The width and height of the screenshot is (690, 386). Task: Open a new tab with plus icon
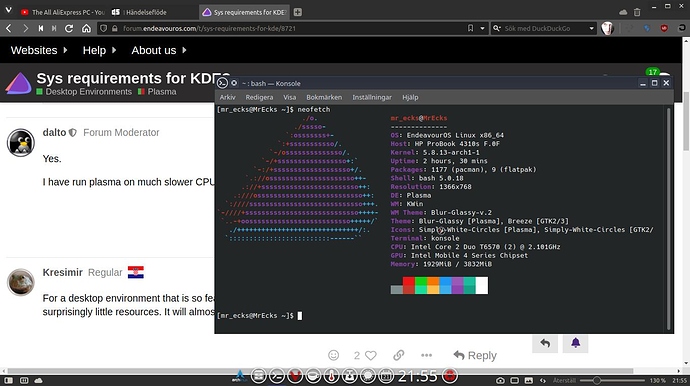298,12
